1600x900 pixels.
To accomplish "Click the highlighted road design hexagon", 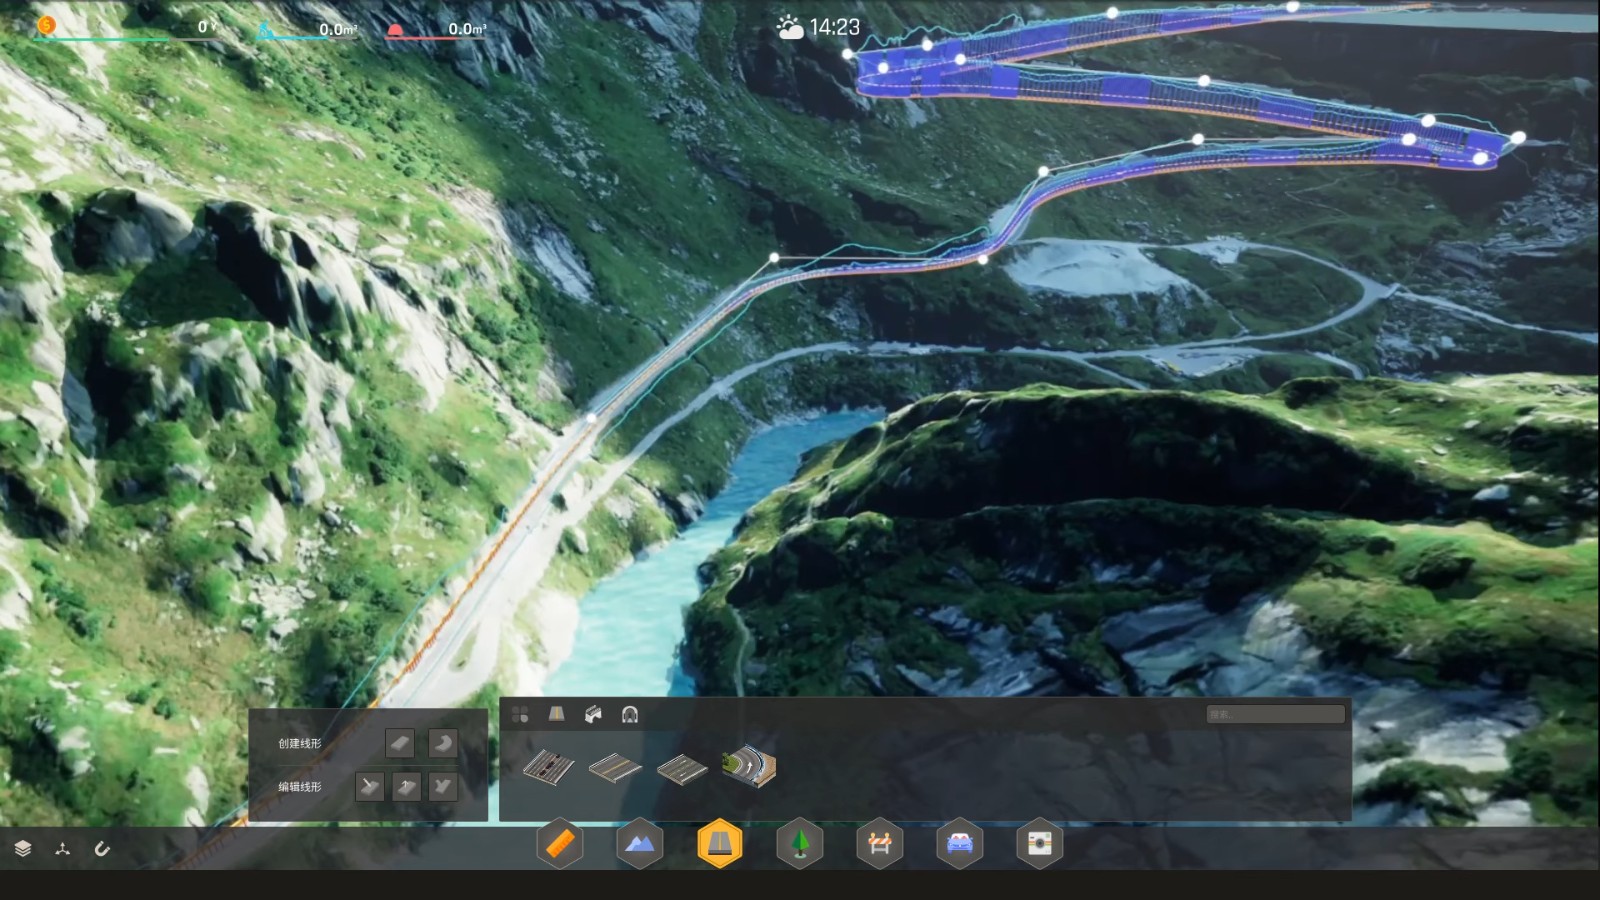I will 720,845.
